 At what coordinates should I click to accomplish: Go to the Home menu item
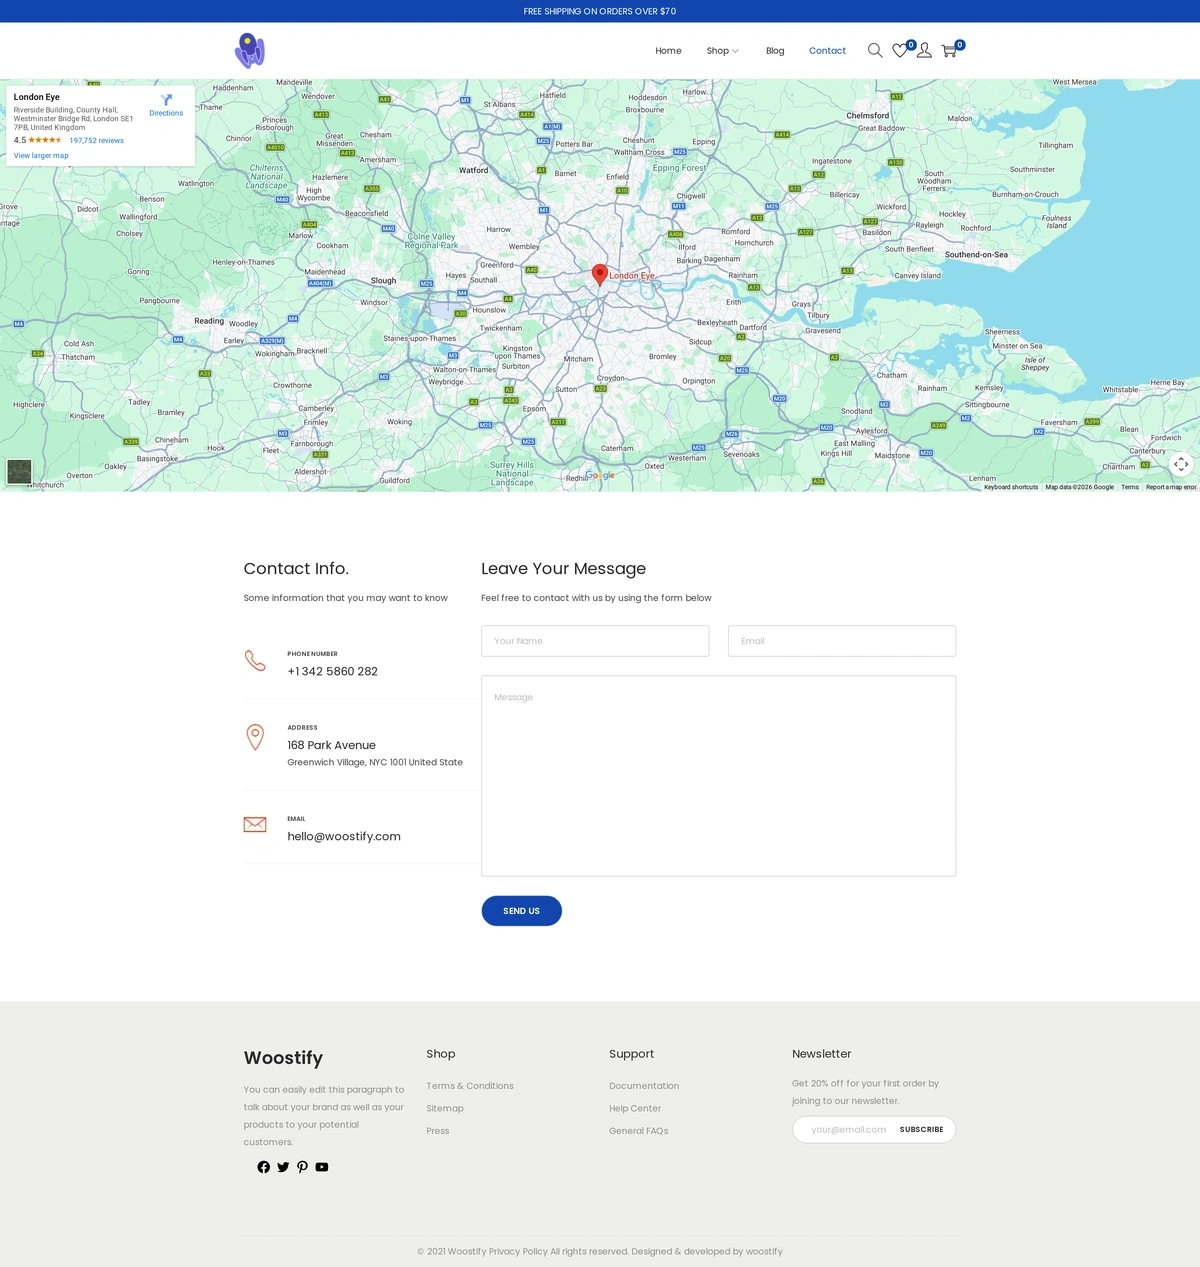(x=668, y=51)
